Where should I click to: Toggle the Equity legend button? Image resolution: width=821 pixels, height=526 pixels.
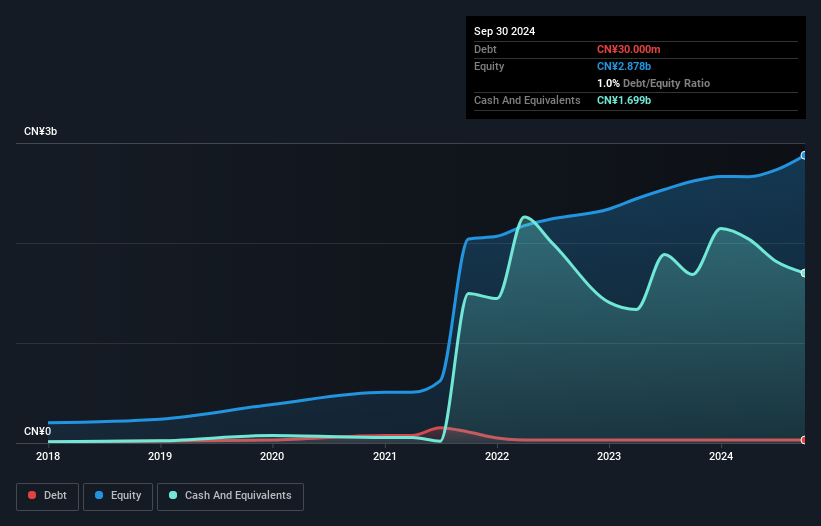(118, 496)
